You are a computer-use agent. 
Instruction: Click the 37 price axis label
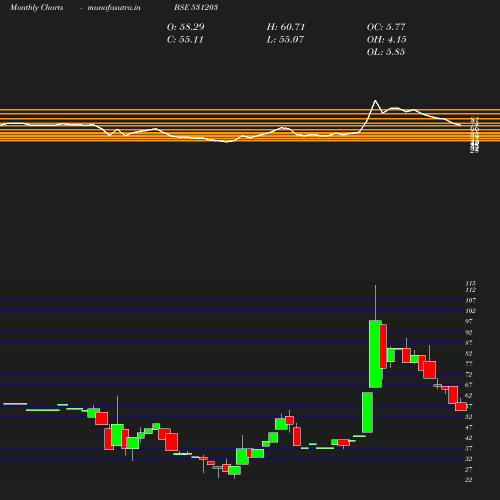coord(469,448)
